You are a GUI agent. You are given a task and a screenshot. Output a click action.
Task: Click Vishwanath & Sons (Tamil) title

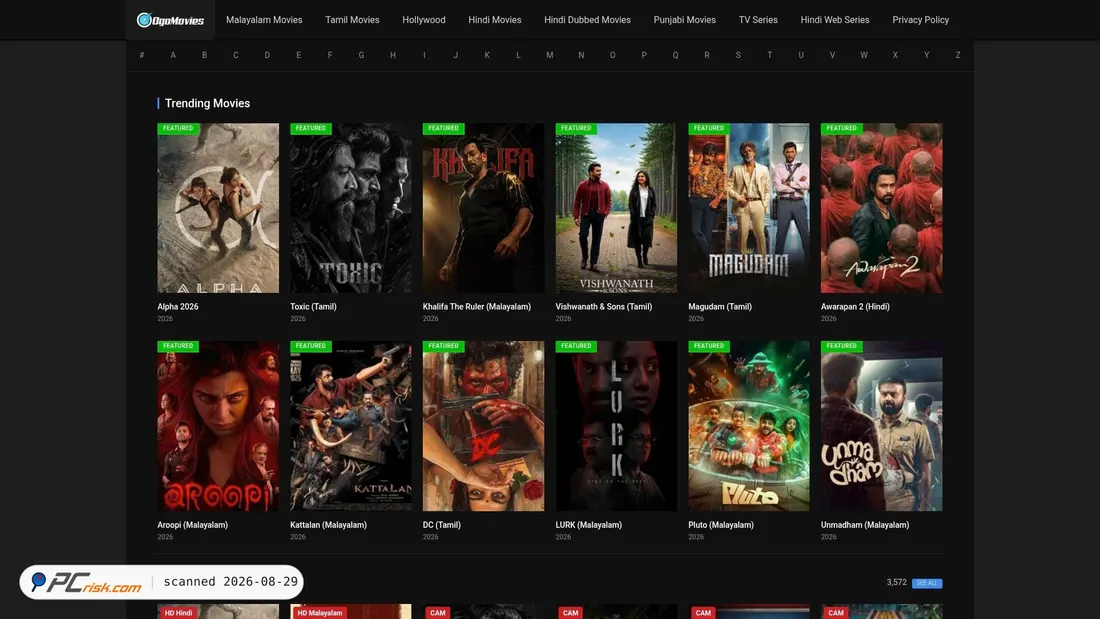(x=603, y=307)
